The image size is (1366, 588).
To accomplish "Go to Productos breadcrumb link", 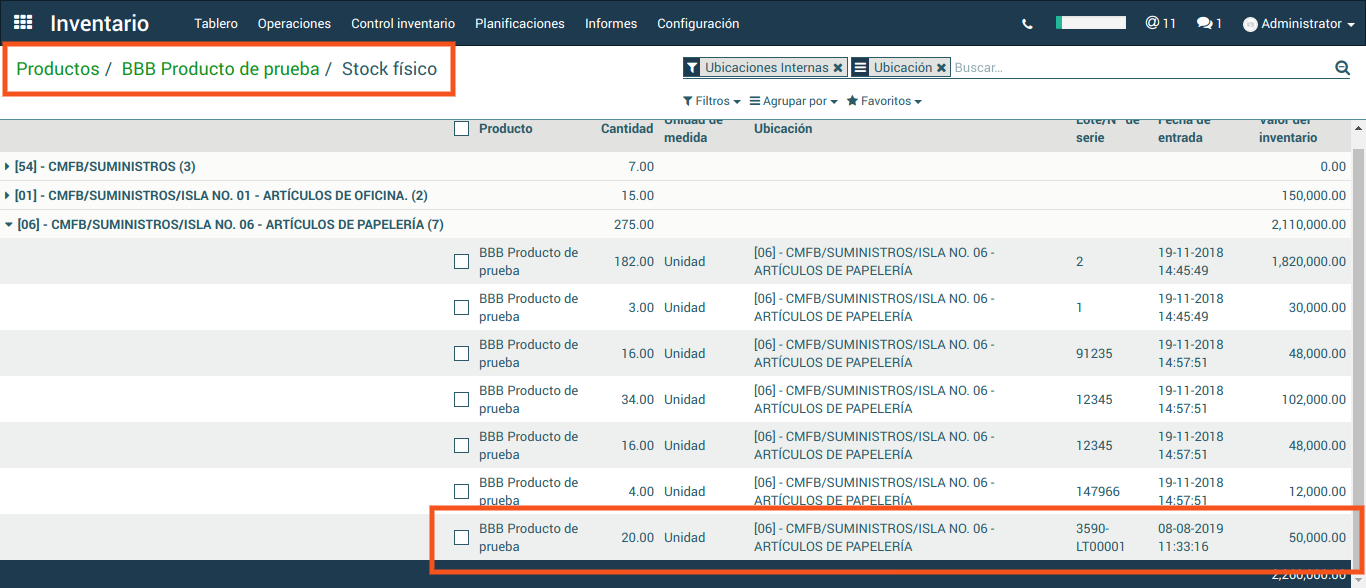I will [x=57, y=69].
